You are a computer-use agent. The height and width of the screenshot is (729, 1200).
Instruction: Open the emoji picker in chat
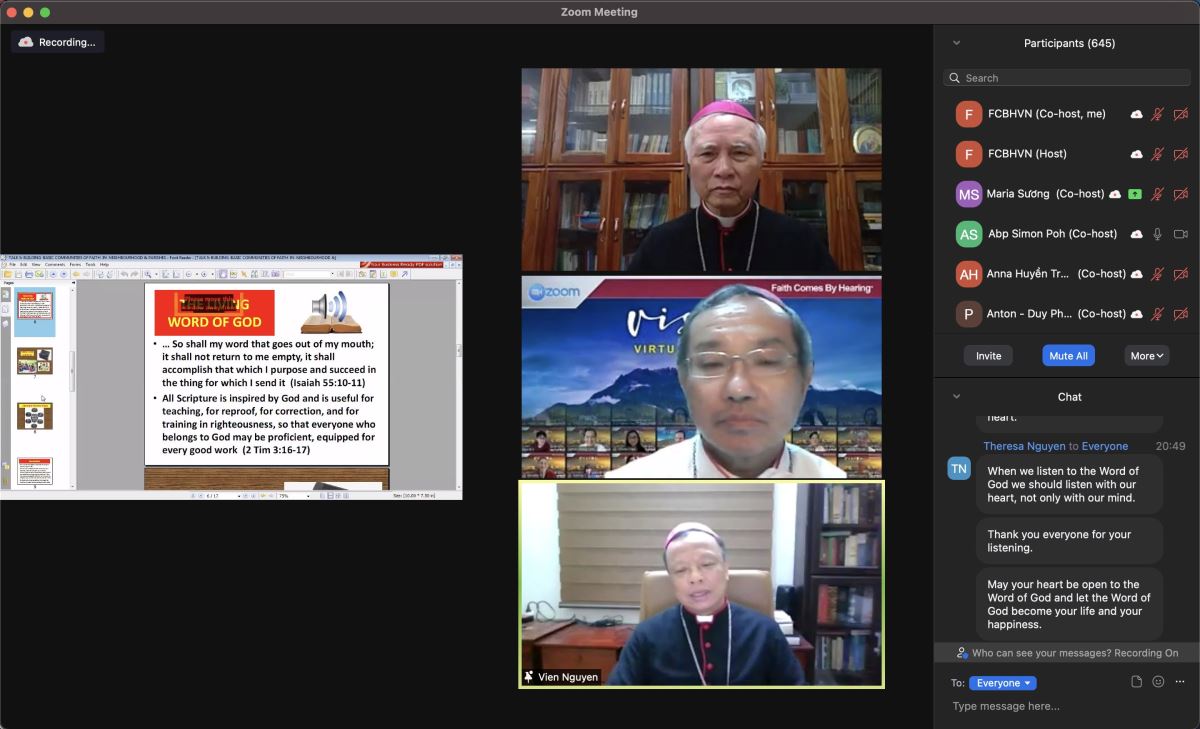click(1158, 682)
